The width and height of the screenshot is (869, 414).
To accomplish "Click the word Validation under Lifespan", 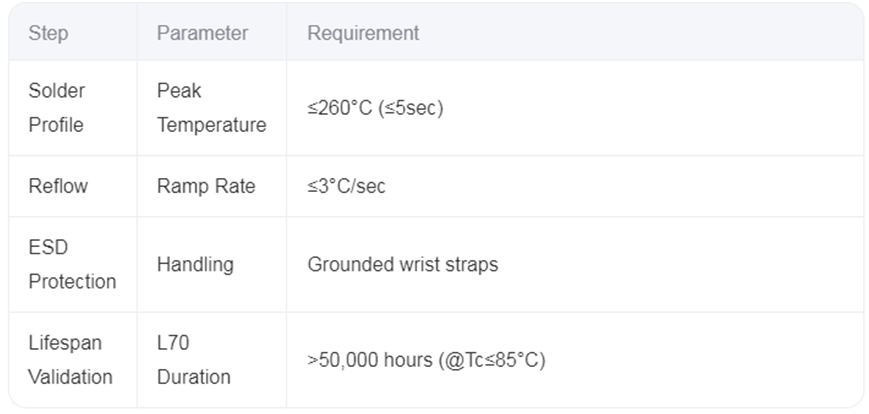I will tap(70, 377).
